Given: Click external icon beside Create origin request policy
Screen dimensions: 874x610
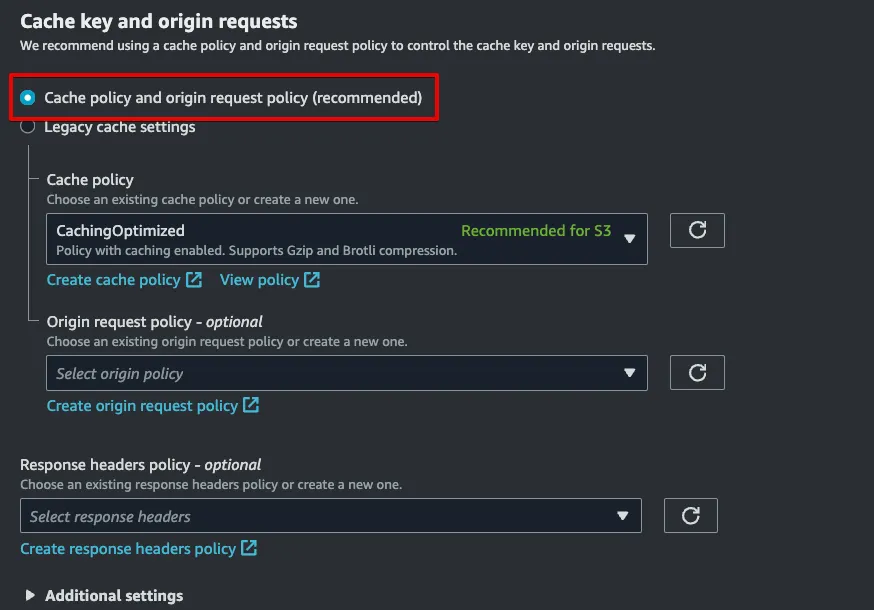Looking at the screenshot, I should [251, 406].
